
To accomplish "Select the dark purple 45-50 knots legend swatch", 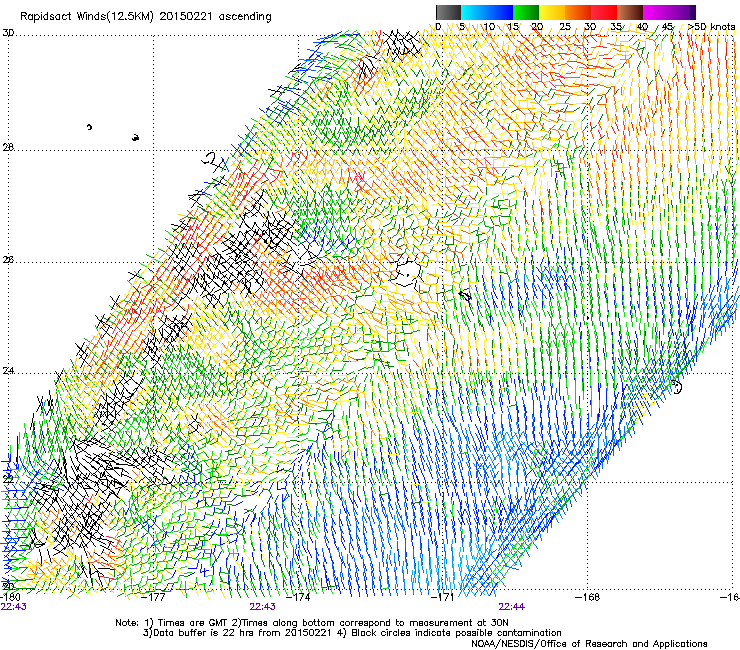I will 682,12.
